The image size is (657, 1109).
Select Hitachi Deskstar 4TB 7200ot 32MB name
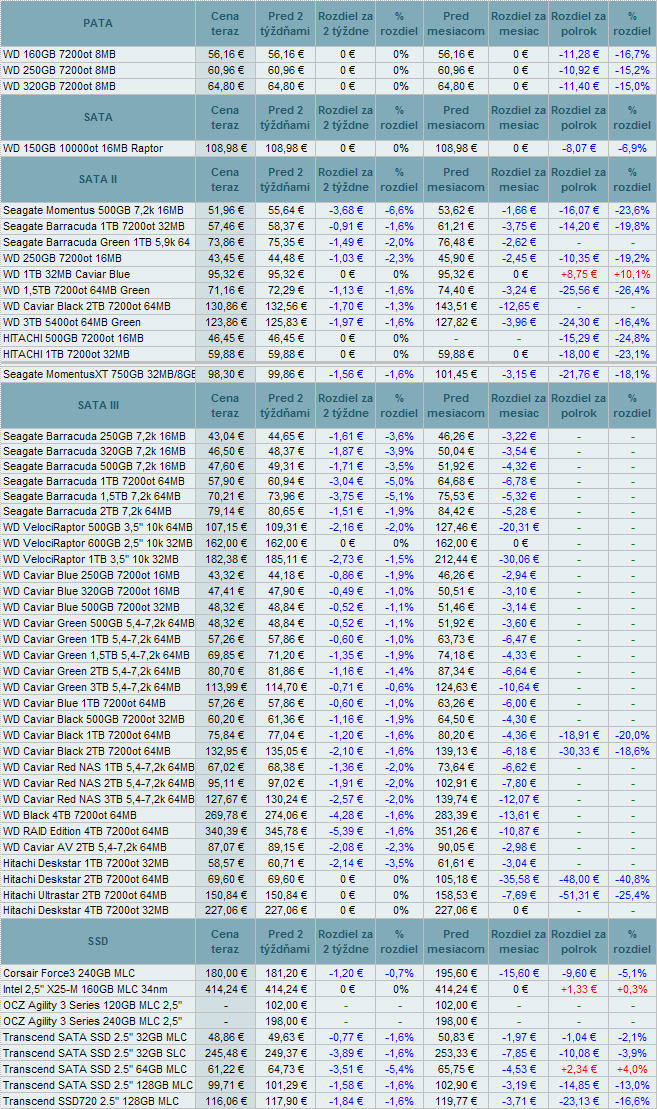coord(86,911)
